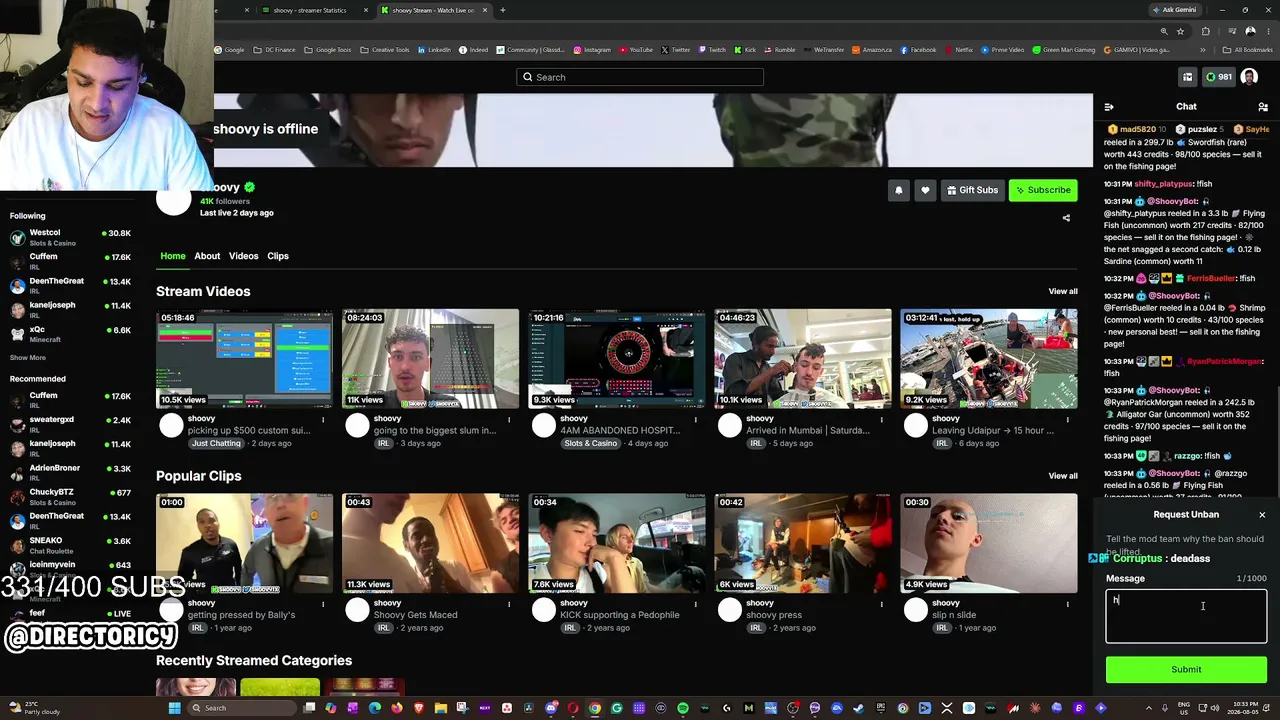Click ShoovyBot username in 10:31 PM chat
The width and height of the screenshot is (1280, 720).
click(1173, 201)
